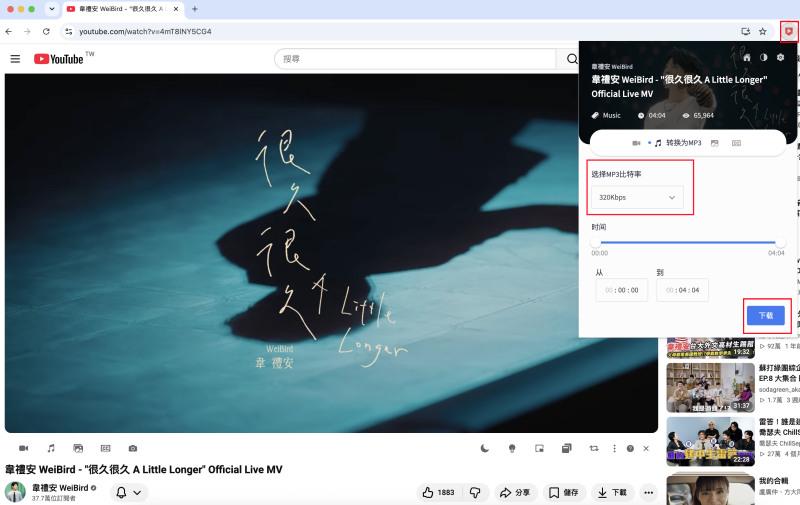Toggle the loop repeat icon below player
Screen dimensions: 800x505
[x=594, y=448]
